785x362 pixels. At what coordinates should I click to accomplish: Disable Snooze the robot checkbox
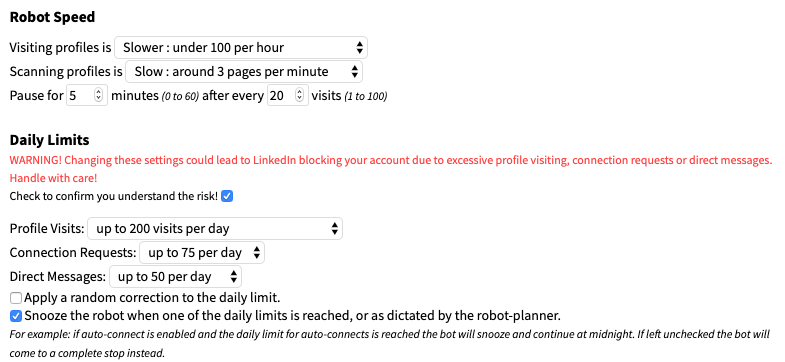coord(16,316)
